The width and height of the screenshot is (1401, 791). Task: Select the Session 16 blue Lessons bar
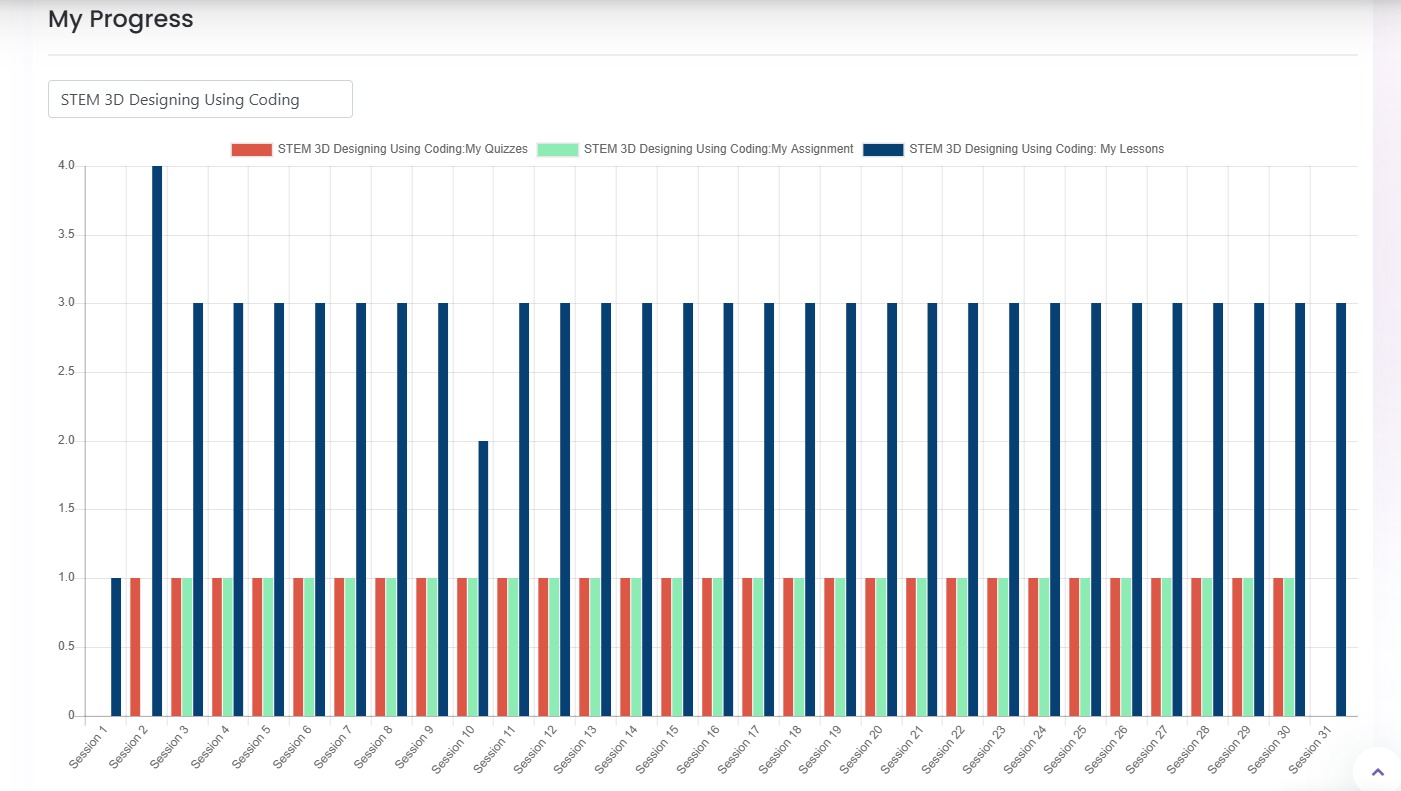[728, 509]
